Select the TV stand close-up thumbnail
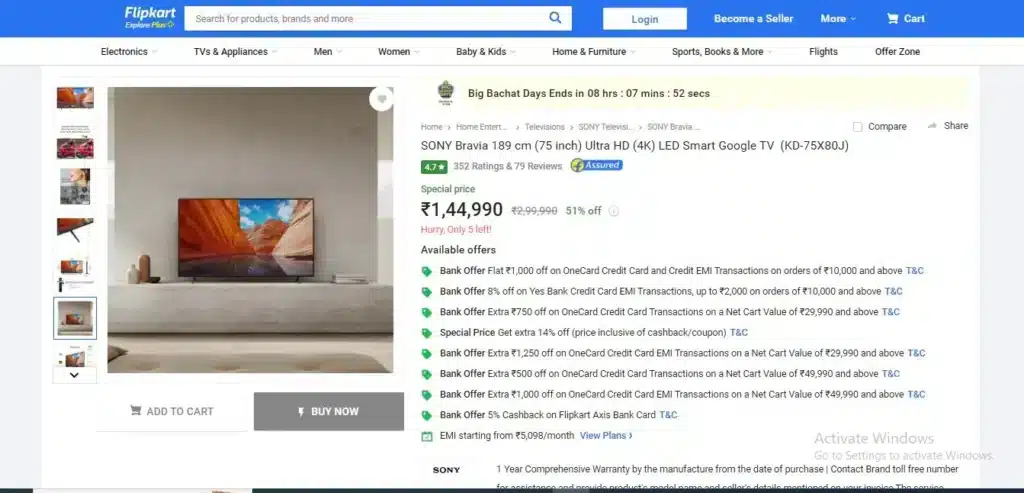Viewport: 1024px width, 493px height. click(x=75, y=230)
